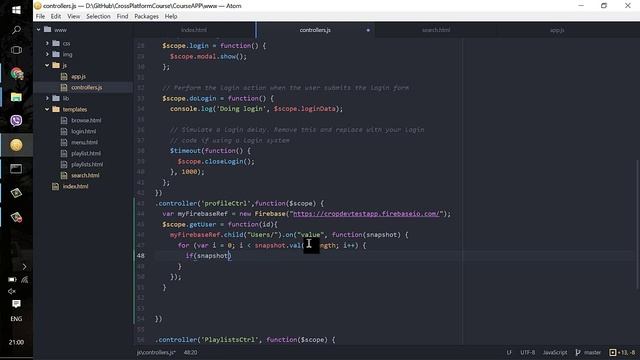Click the 21:00 taskbar clock
This screenshot has height=360, width=640.
[x=16, y=342]
